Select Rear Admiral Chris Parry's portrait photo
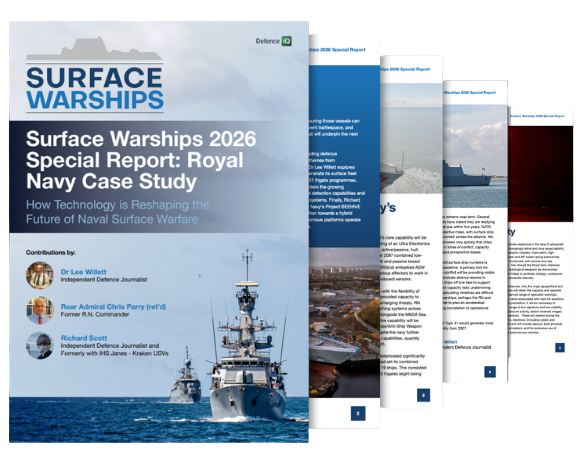This screenshot has width=580, height=467. click(40, 310)
